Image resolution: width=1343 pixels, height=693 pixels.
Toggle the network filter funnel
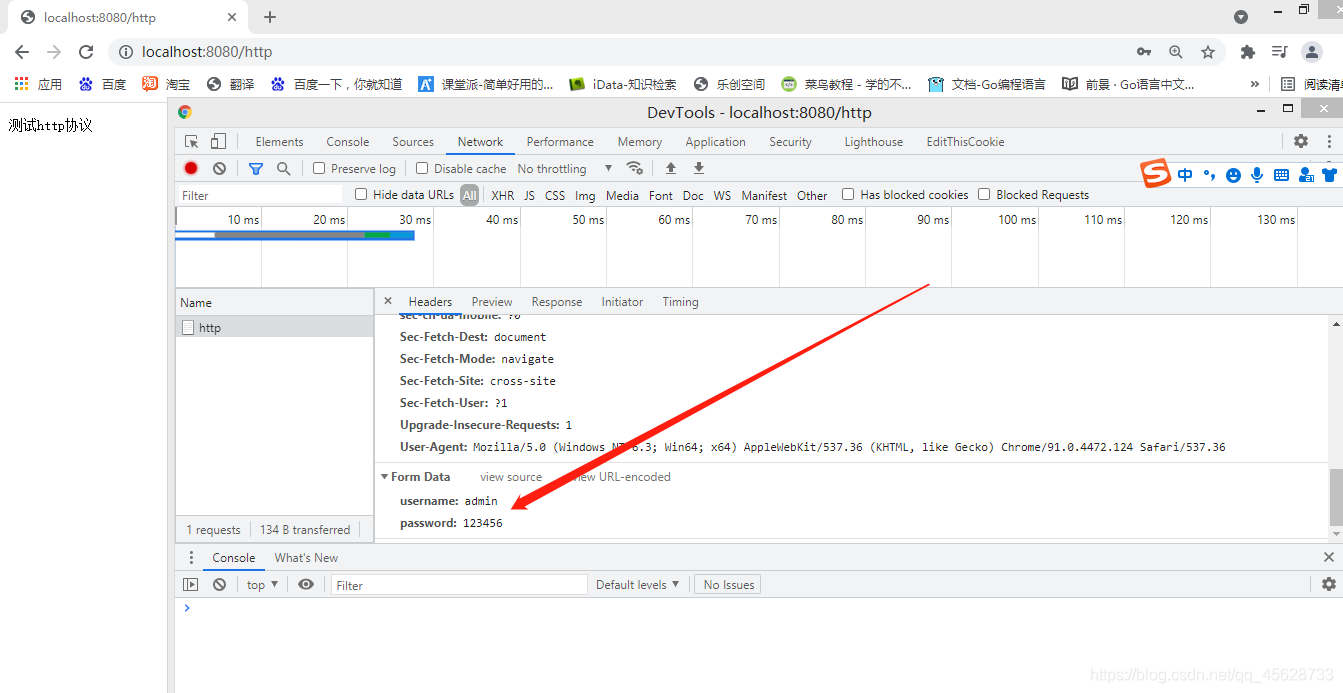click(x=256, y=168)
